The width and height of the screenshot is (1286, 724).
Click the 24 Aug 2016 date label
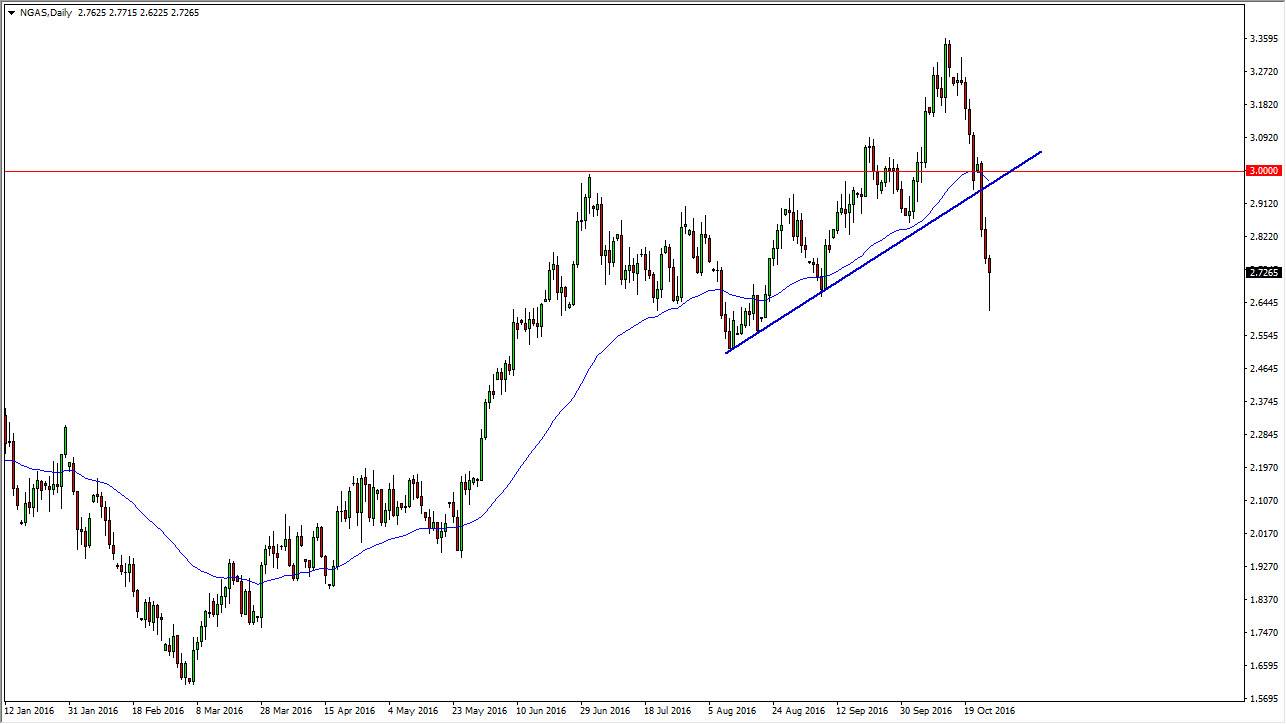[797, 712]
